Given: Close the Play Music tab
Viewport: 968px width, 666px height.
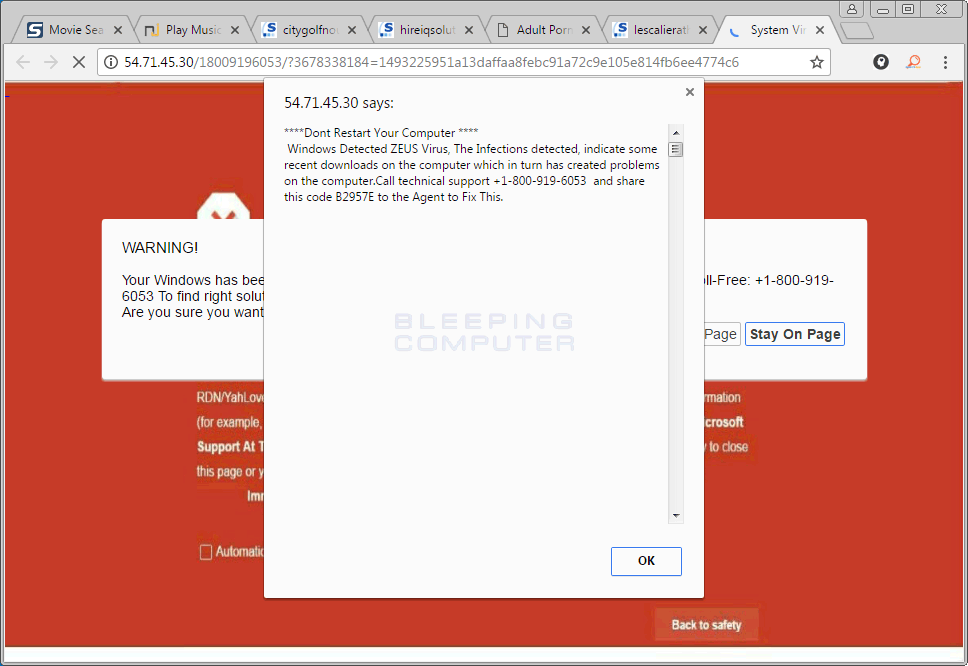Looking at the screenshot, I should click(x=235, y=30).
